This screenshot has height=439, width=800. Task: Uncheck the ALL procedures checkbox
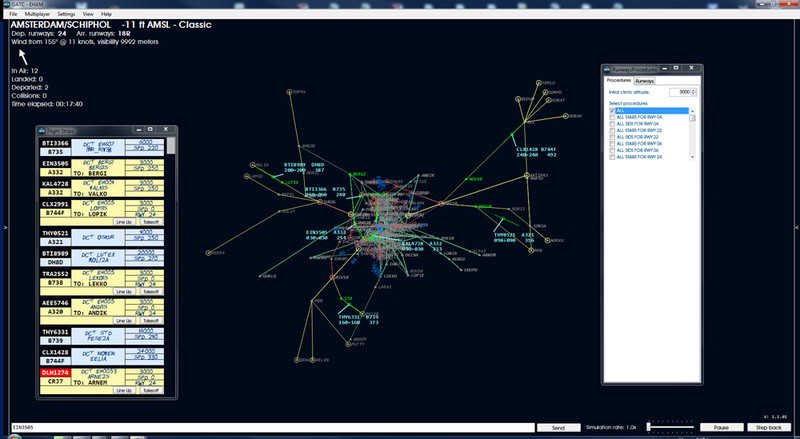point(612,111)
